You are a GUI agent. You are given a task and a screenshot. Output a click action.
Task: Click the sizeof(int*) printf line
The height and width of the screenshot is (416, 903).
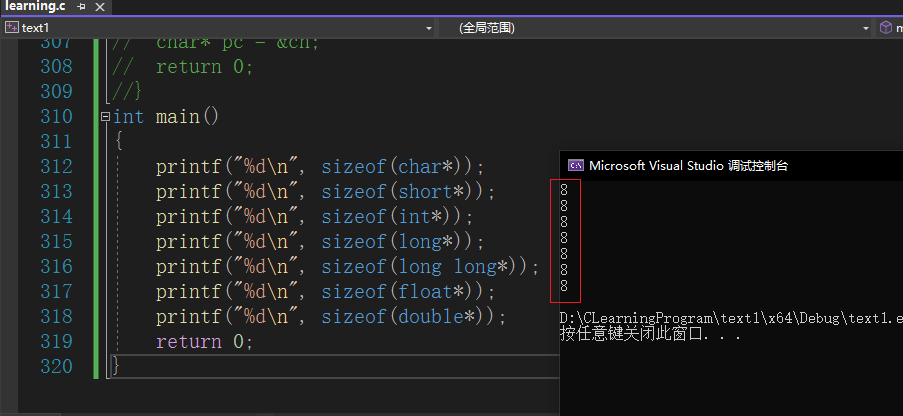[314, 217]
